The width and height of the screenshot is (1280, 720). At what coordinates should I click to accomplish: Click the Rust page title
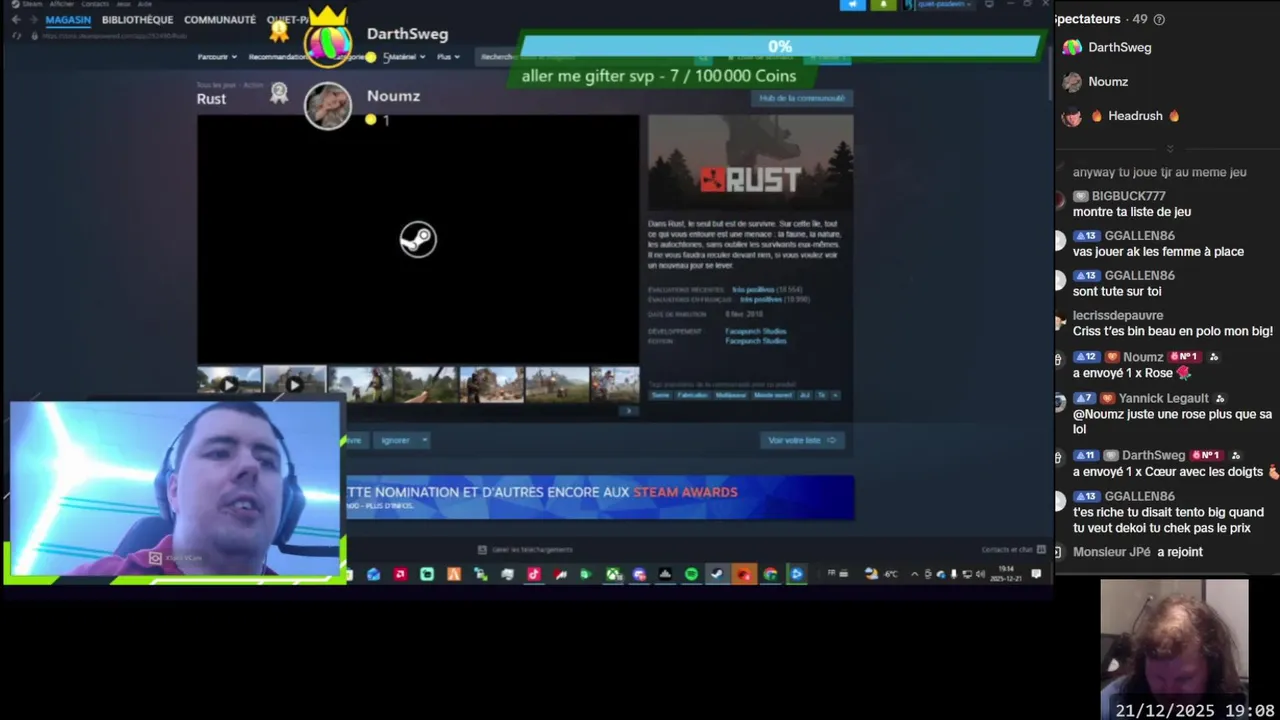tap(211, 99)
